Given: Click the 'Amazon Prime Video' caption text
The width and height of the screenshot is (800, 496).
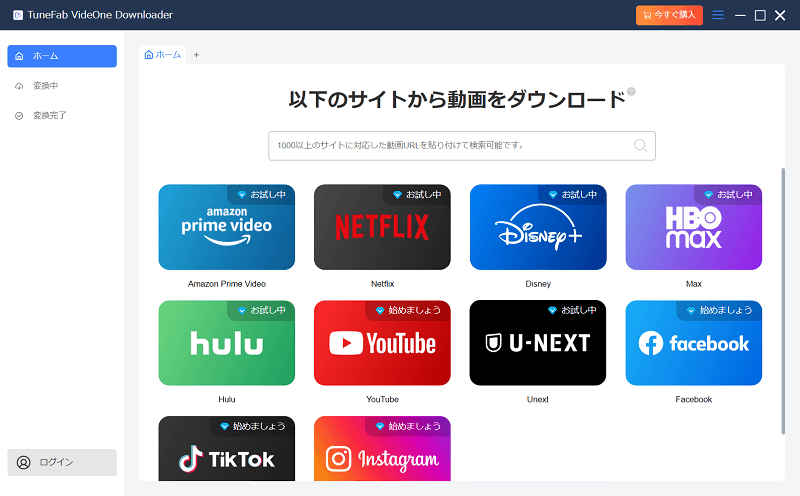Looking at the screenshot, I should (227, 284).
